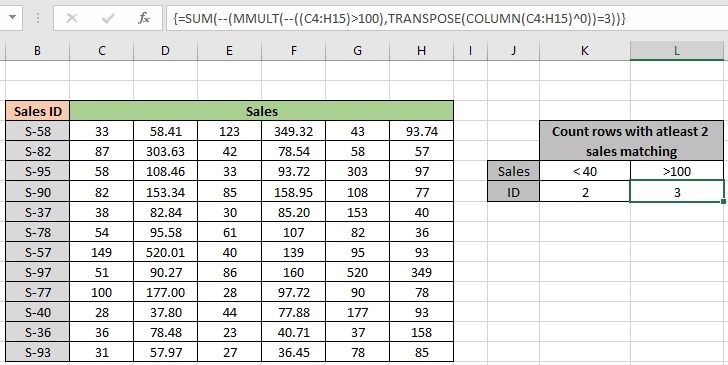728x365 pixels.
Task: Select the '< 40' criteria cell
Action: click(585, 171)
